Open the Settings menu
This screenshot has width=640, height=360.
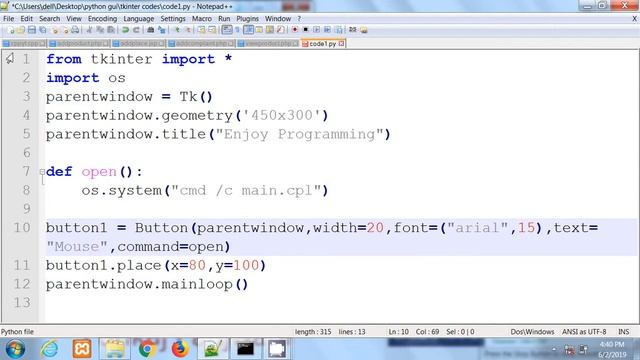[173, 19]
